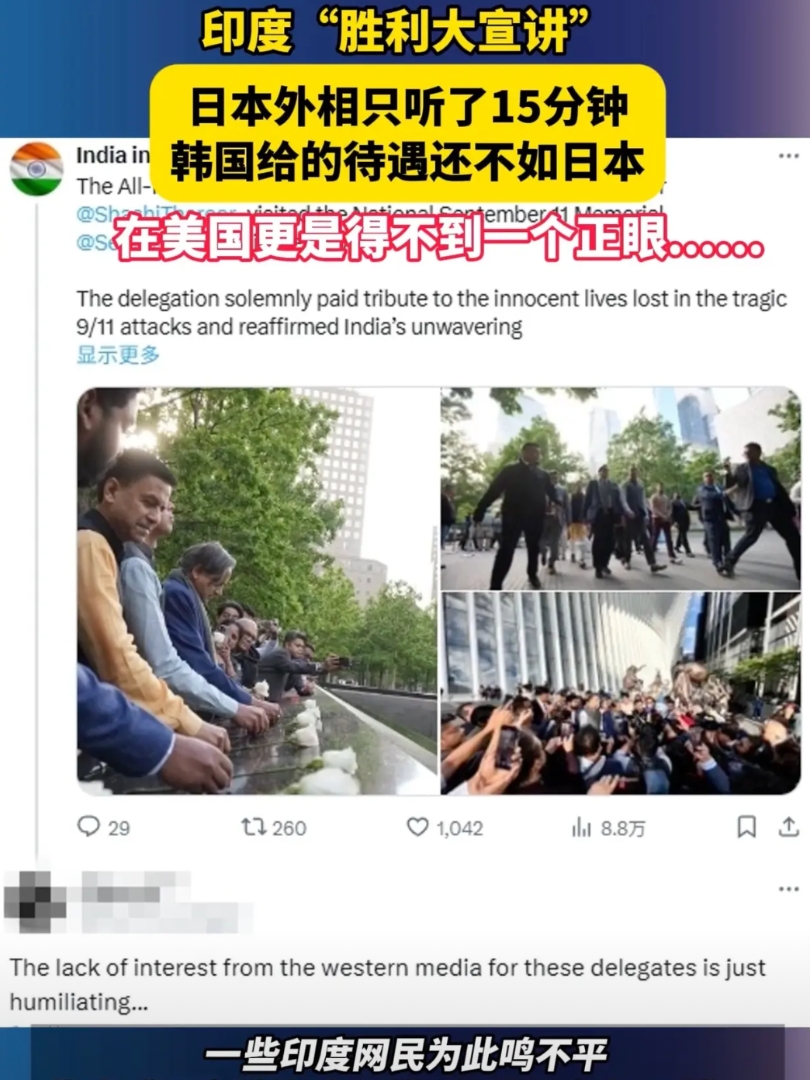Viewport: 810px width, 1080px height.
Task: Click the Indian flag profile avatar
Action: click(x=37, y=169)
